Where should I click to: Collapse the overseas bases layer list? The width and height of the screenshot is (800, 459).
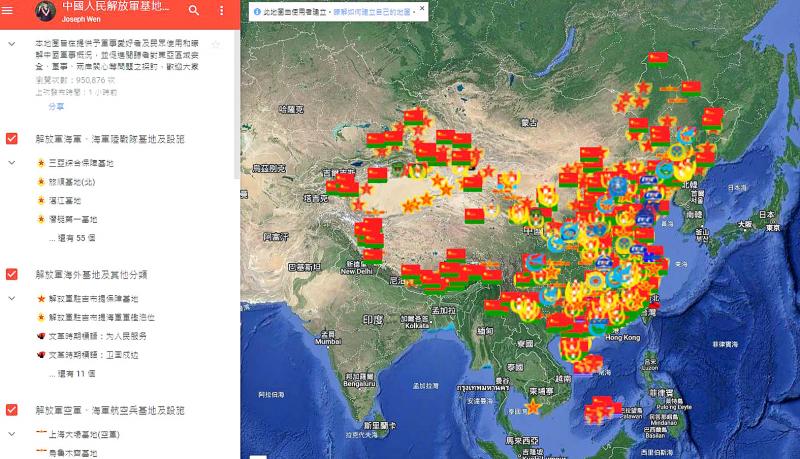(11, 298)
